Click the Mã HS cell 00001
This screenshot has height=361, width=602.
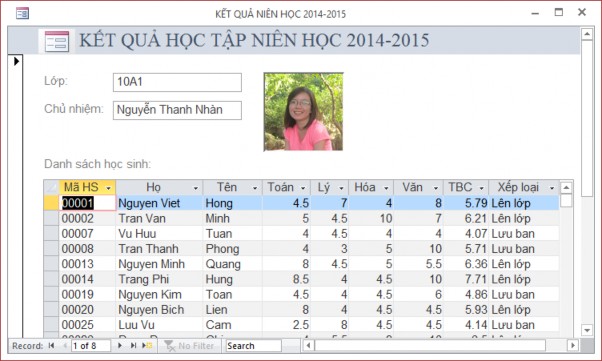(x=87, y=203)
